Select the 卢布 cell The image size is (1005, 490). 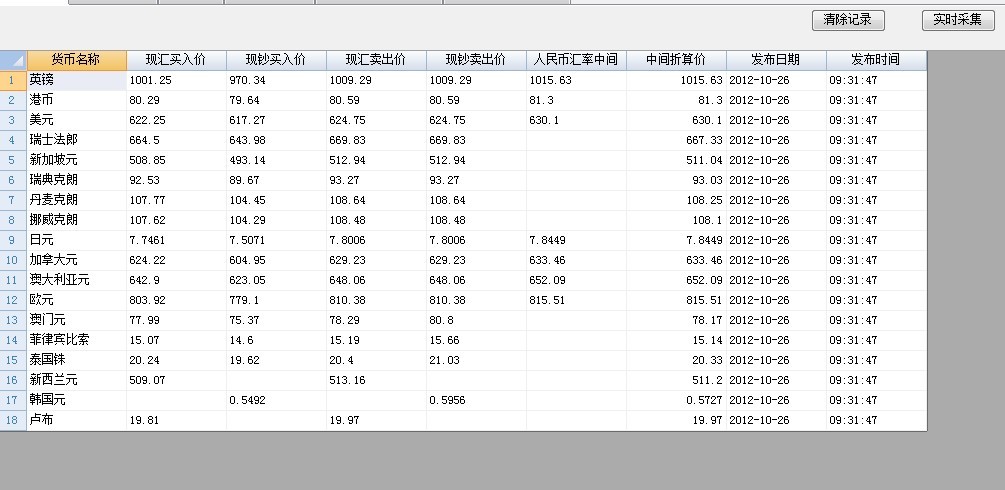pyautogui.click(x=77, y=420)
